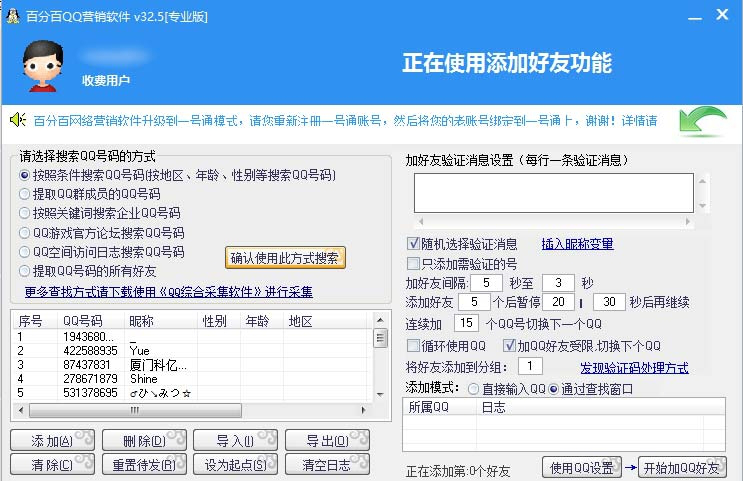Click 添加(A) button

point(52,441)
